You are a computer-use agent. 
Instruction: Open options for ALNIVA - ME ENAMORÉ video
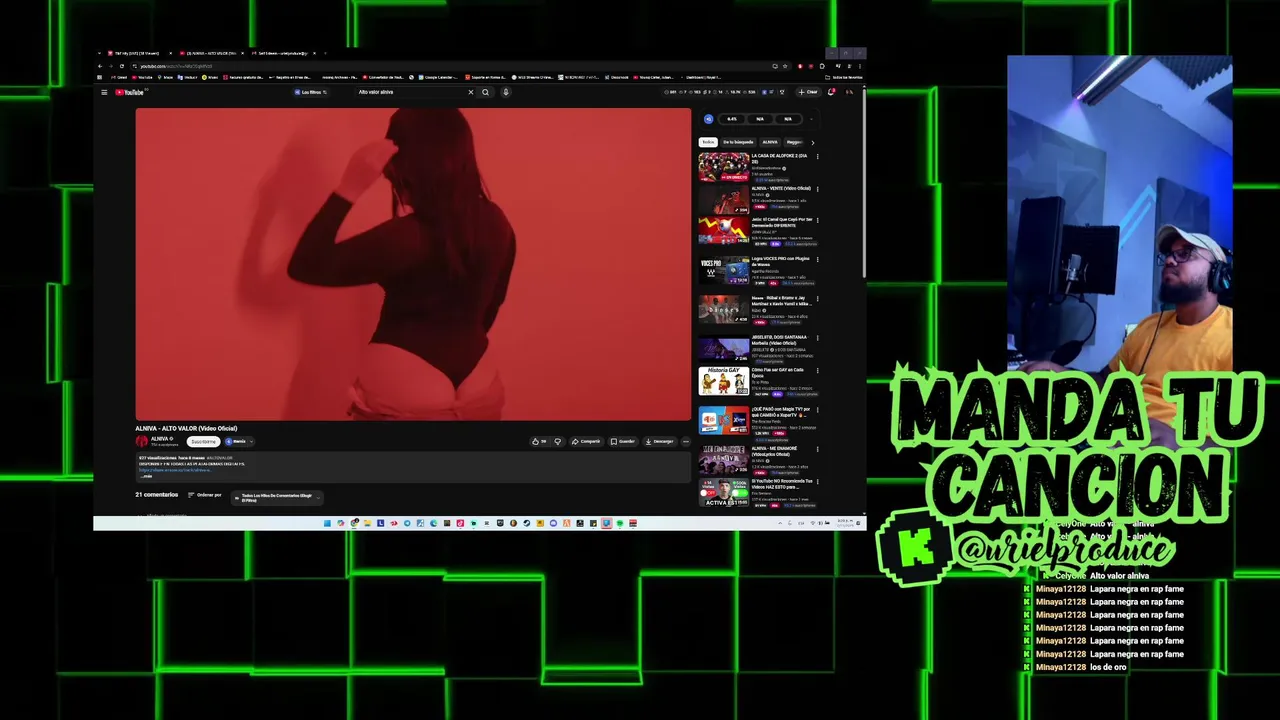817,449
